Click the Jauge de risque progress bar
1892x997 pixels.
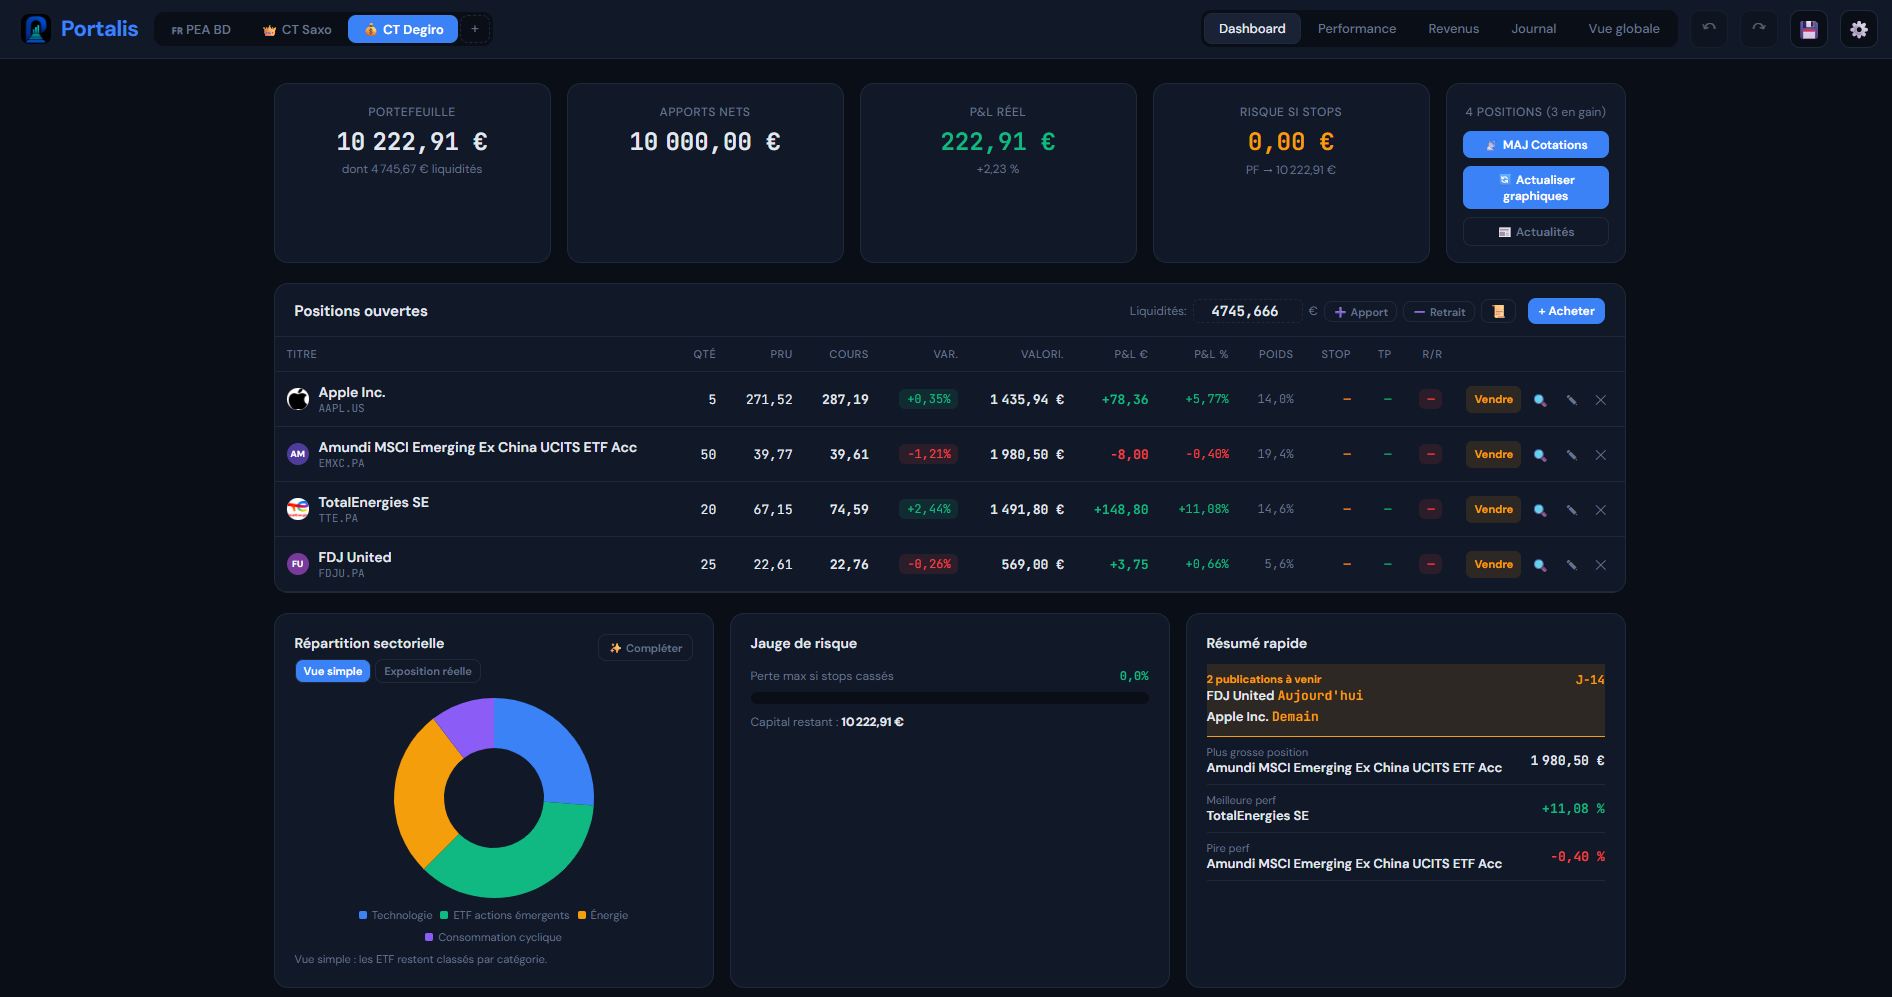click(x=949, y=698)
